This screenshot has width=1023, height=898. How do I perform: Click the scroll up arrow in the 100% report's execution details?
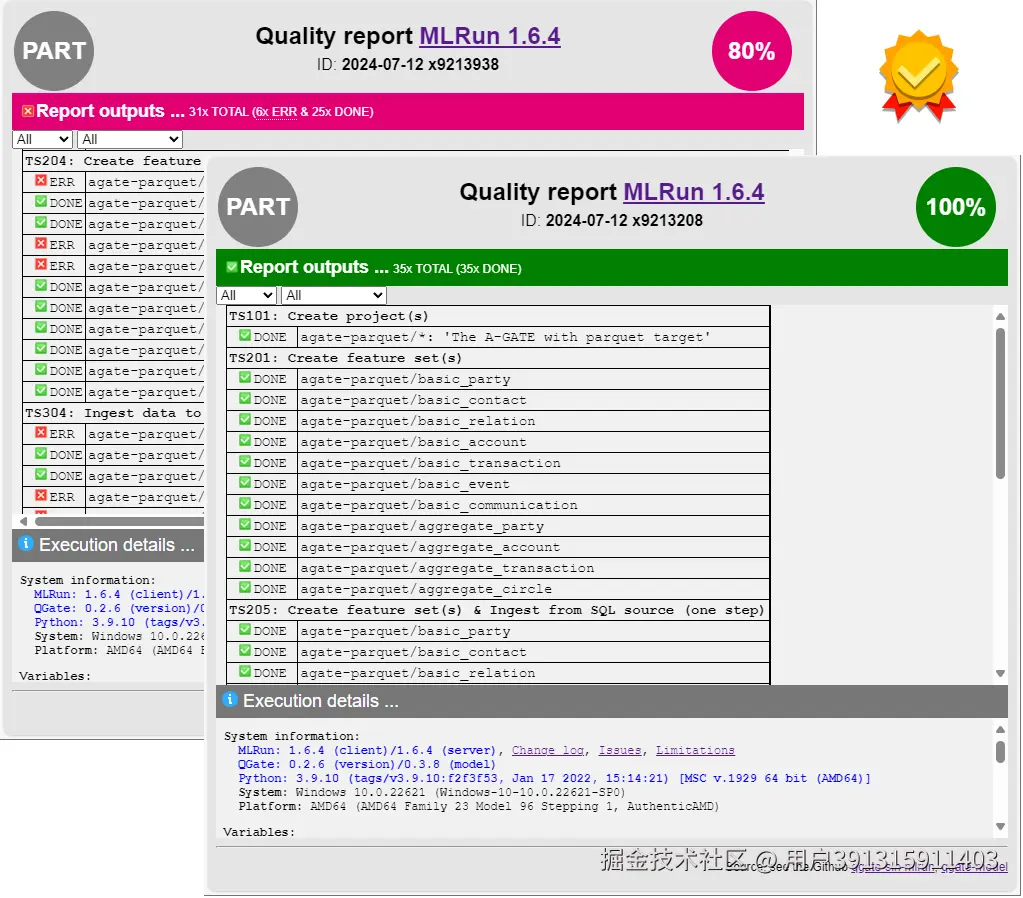pyautogui.click(x=1000, y=730)
